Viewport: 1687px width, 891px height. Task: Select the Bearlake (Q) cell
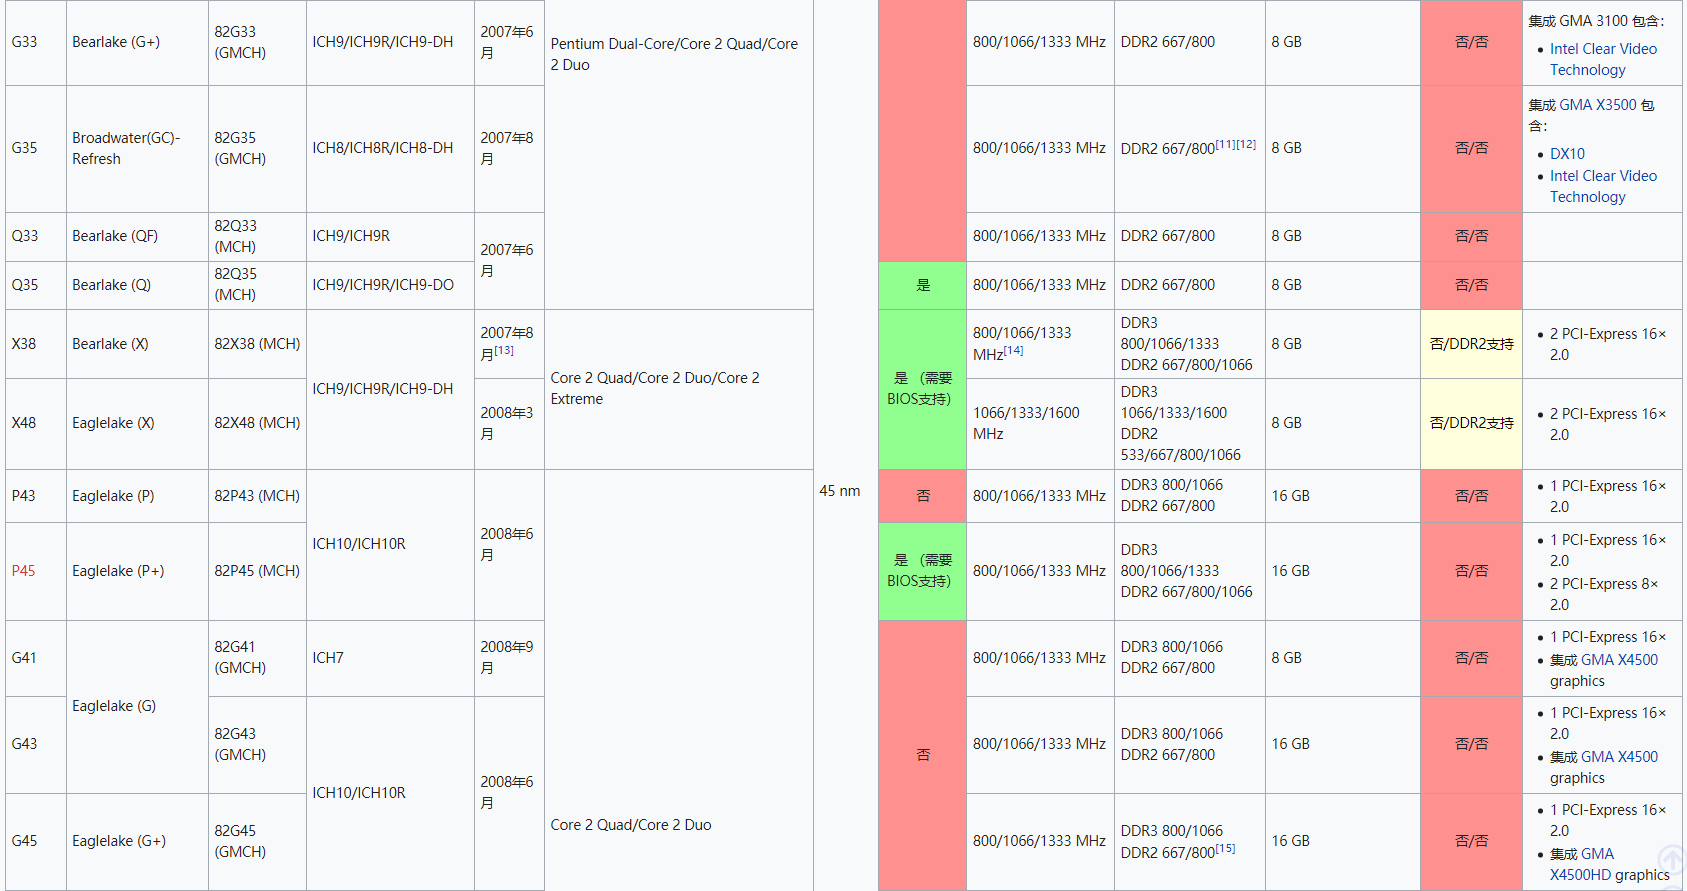(x=137, y=285)
